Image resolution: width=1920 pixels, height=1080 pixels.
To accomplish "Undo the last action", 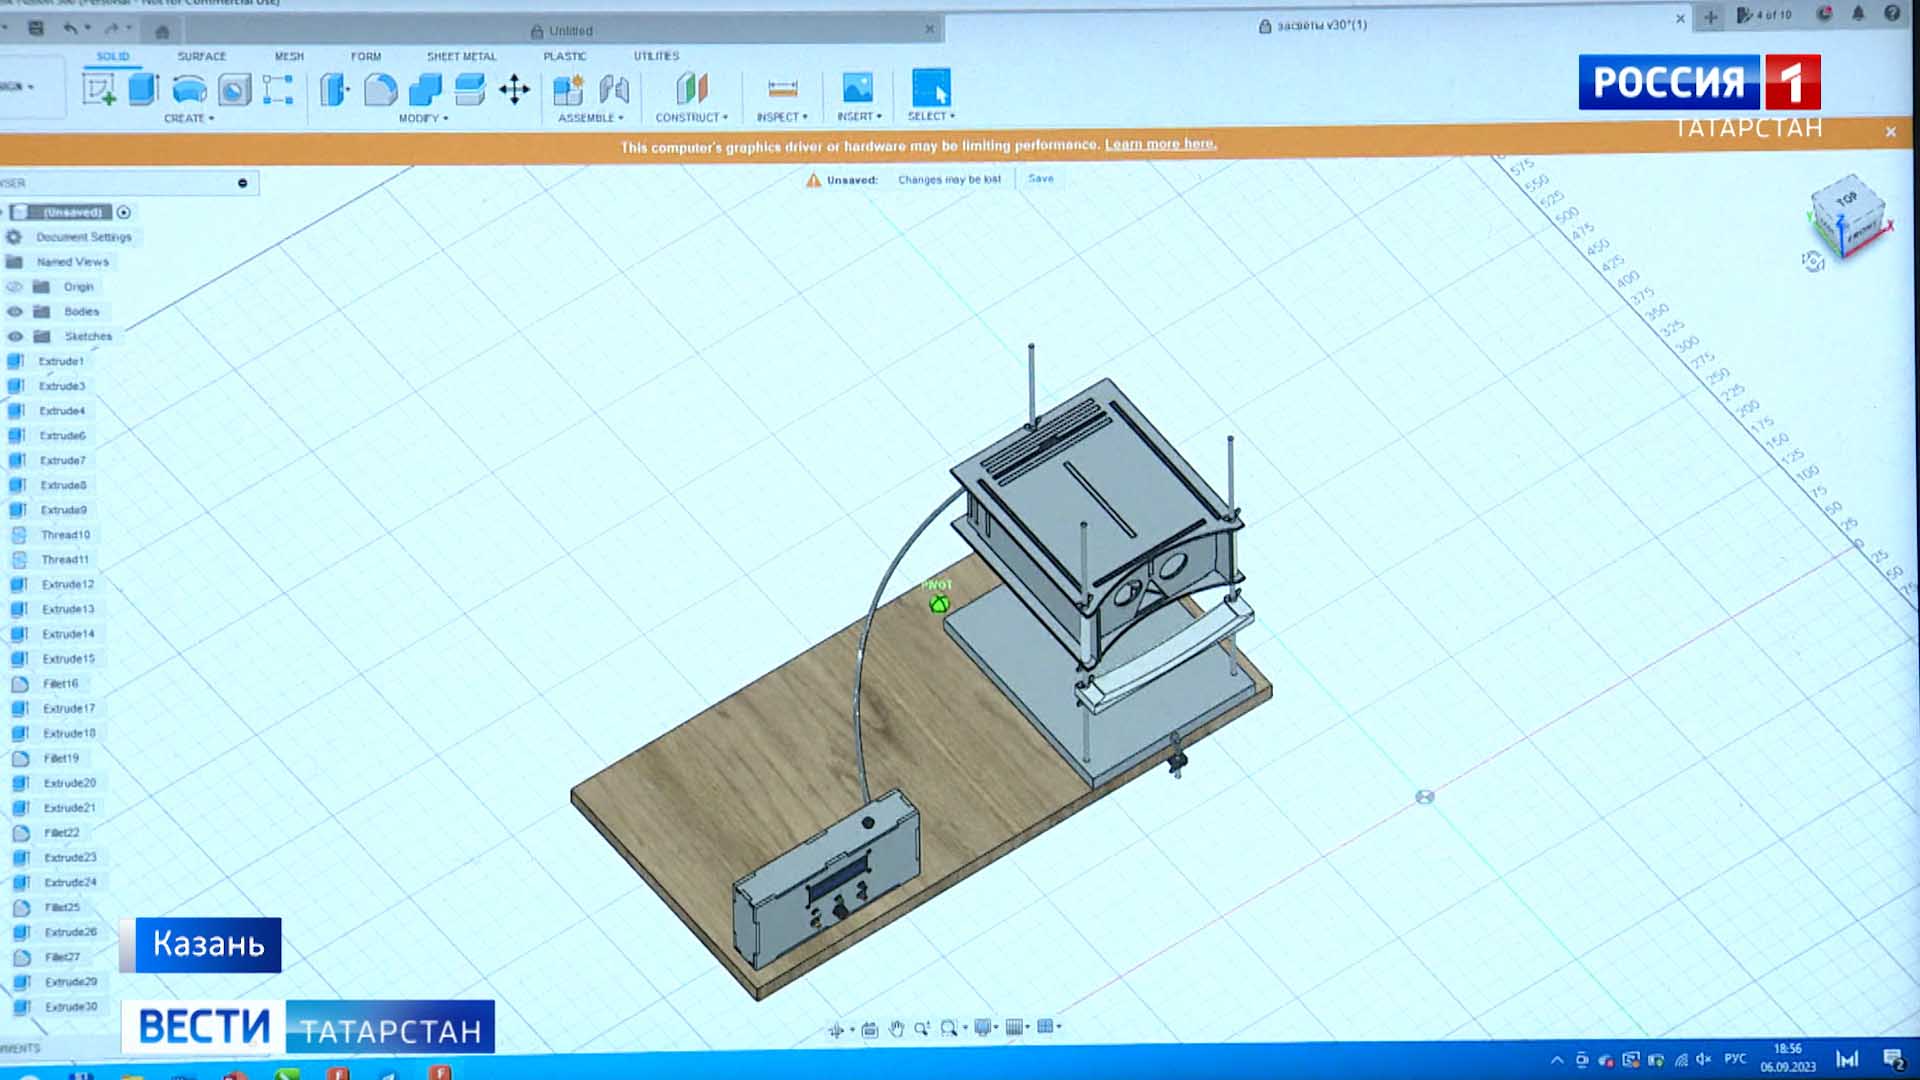I will (x=70, y=28).
